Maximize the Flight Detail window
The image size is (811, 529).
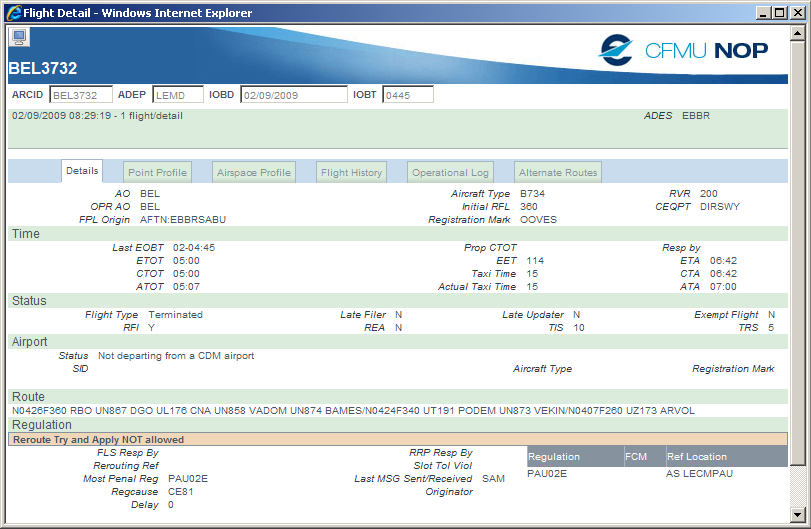779,13
